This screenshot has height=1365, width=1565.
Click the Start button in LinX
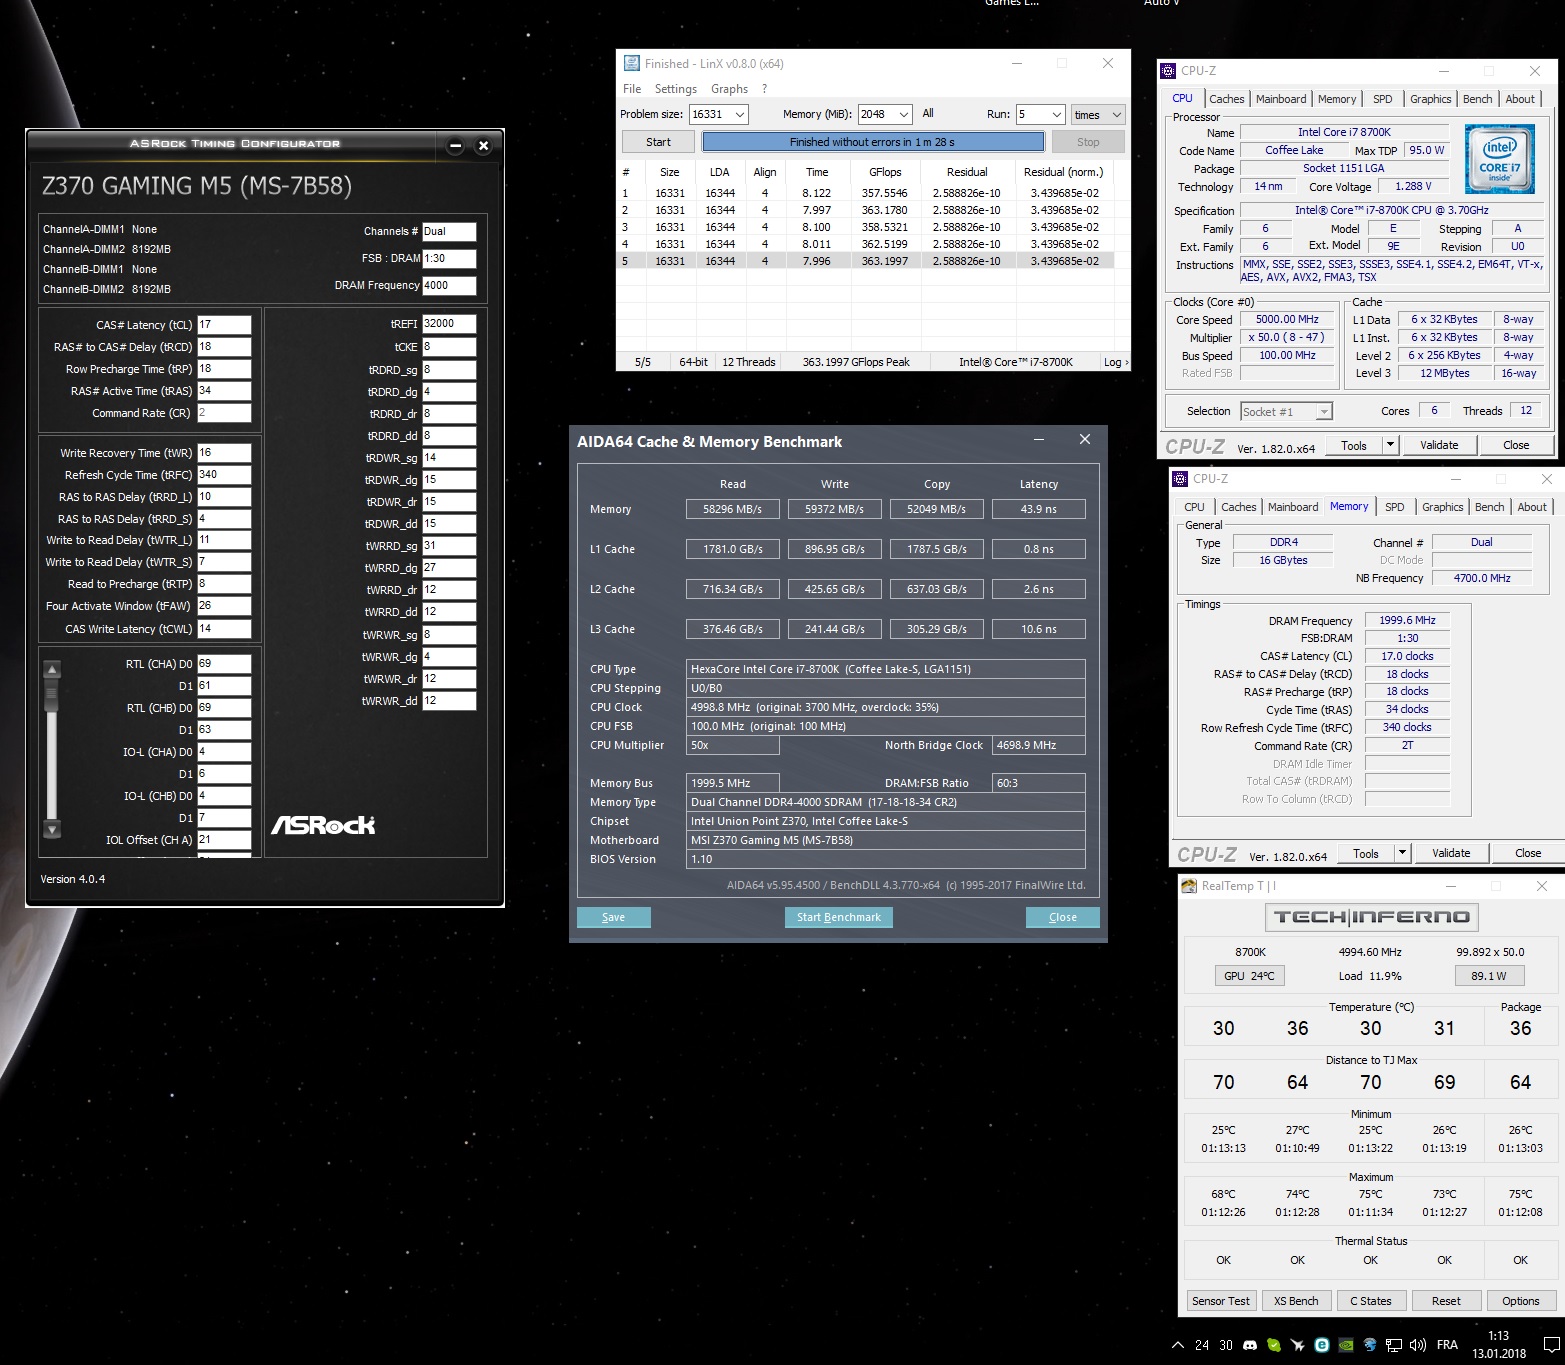(658, 142)
